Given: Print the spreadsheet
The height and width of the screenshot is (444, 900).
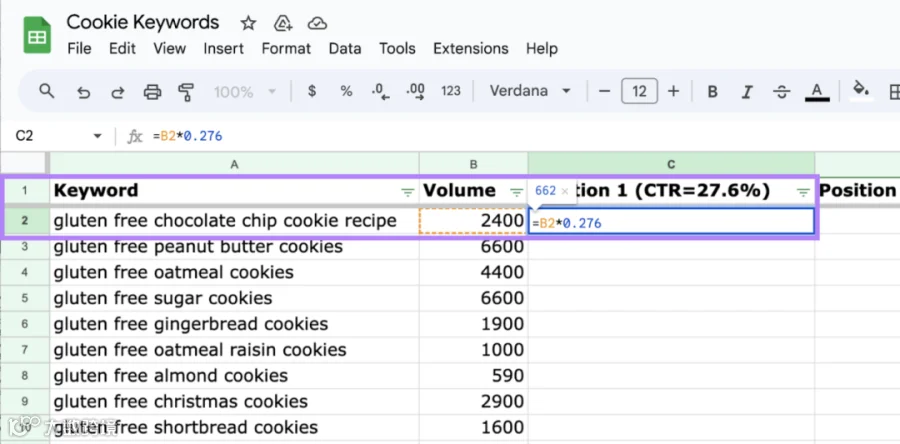Looking at the screenshot, I should [x=152, y=92].
